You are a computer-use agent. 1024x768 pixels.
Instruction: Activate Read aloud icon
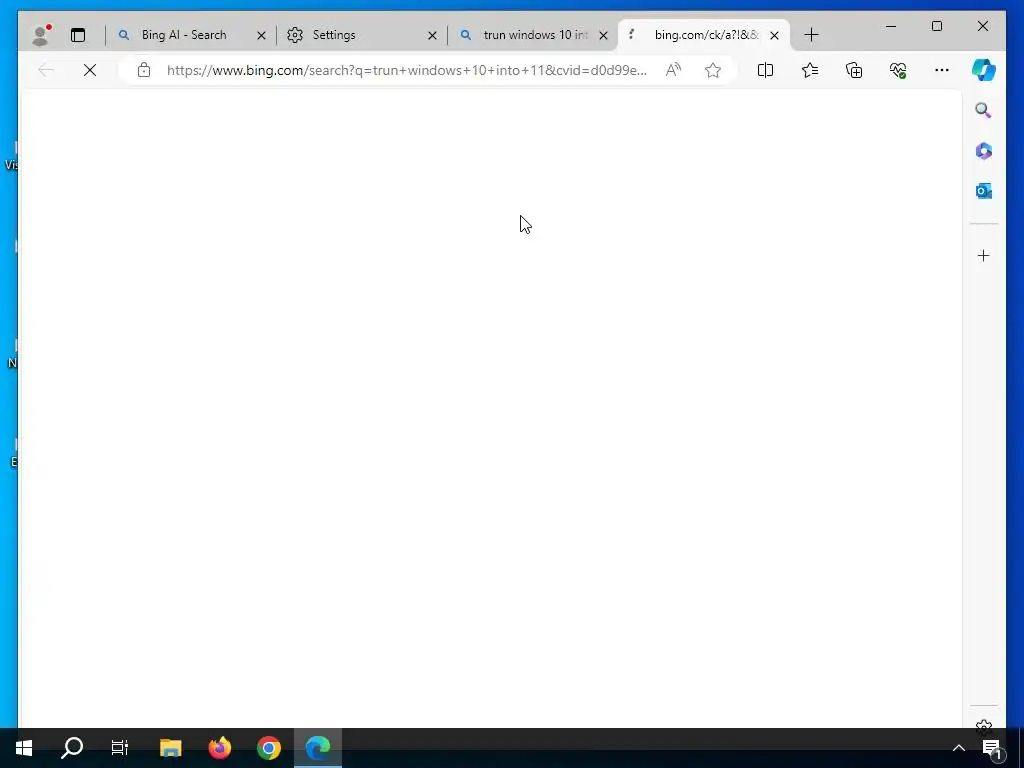click(x=673, y=70)
